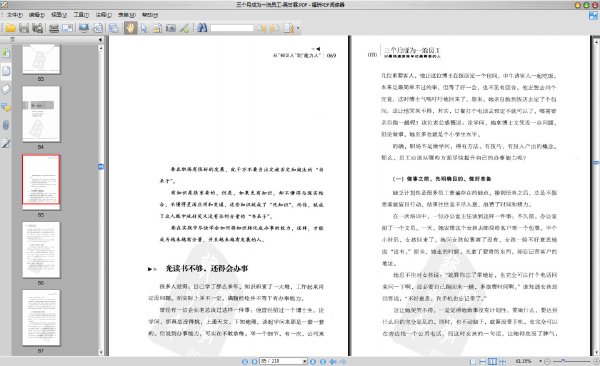Click the binoculars Find icon
This screenshot has height=366, width=600.
(202, 28)
